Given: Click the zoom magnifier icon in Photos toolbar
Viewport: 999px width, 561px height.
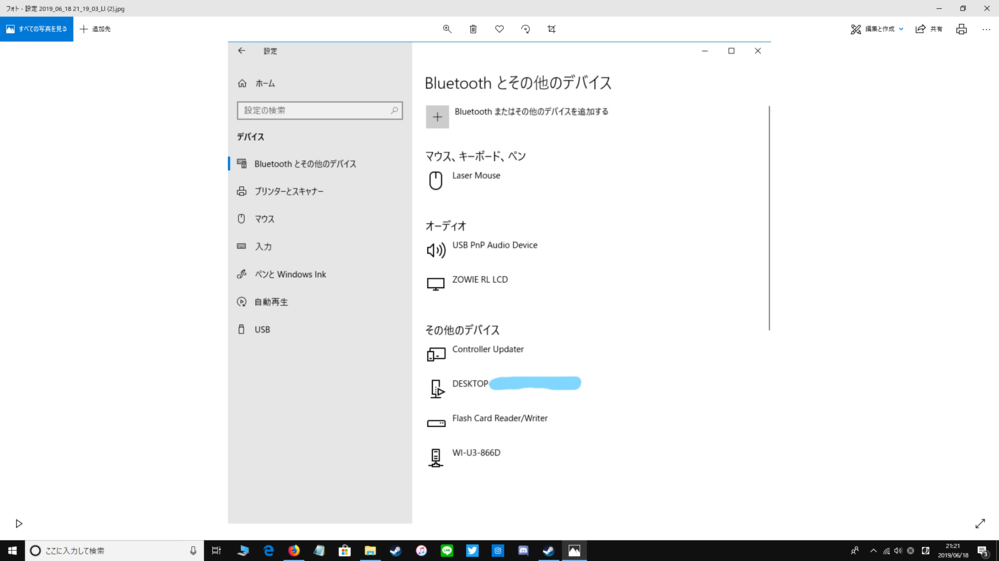Looking at the screenshot, I should click(x=447, y=29).
